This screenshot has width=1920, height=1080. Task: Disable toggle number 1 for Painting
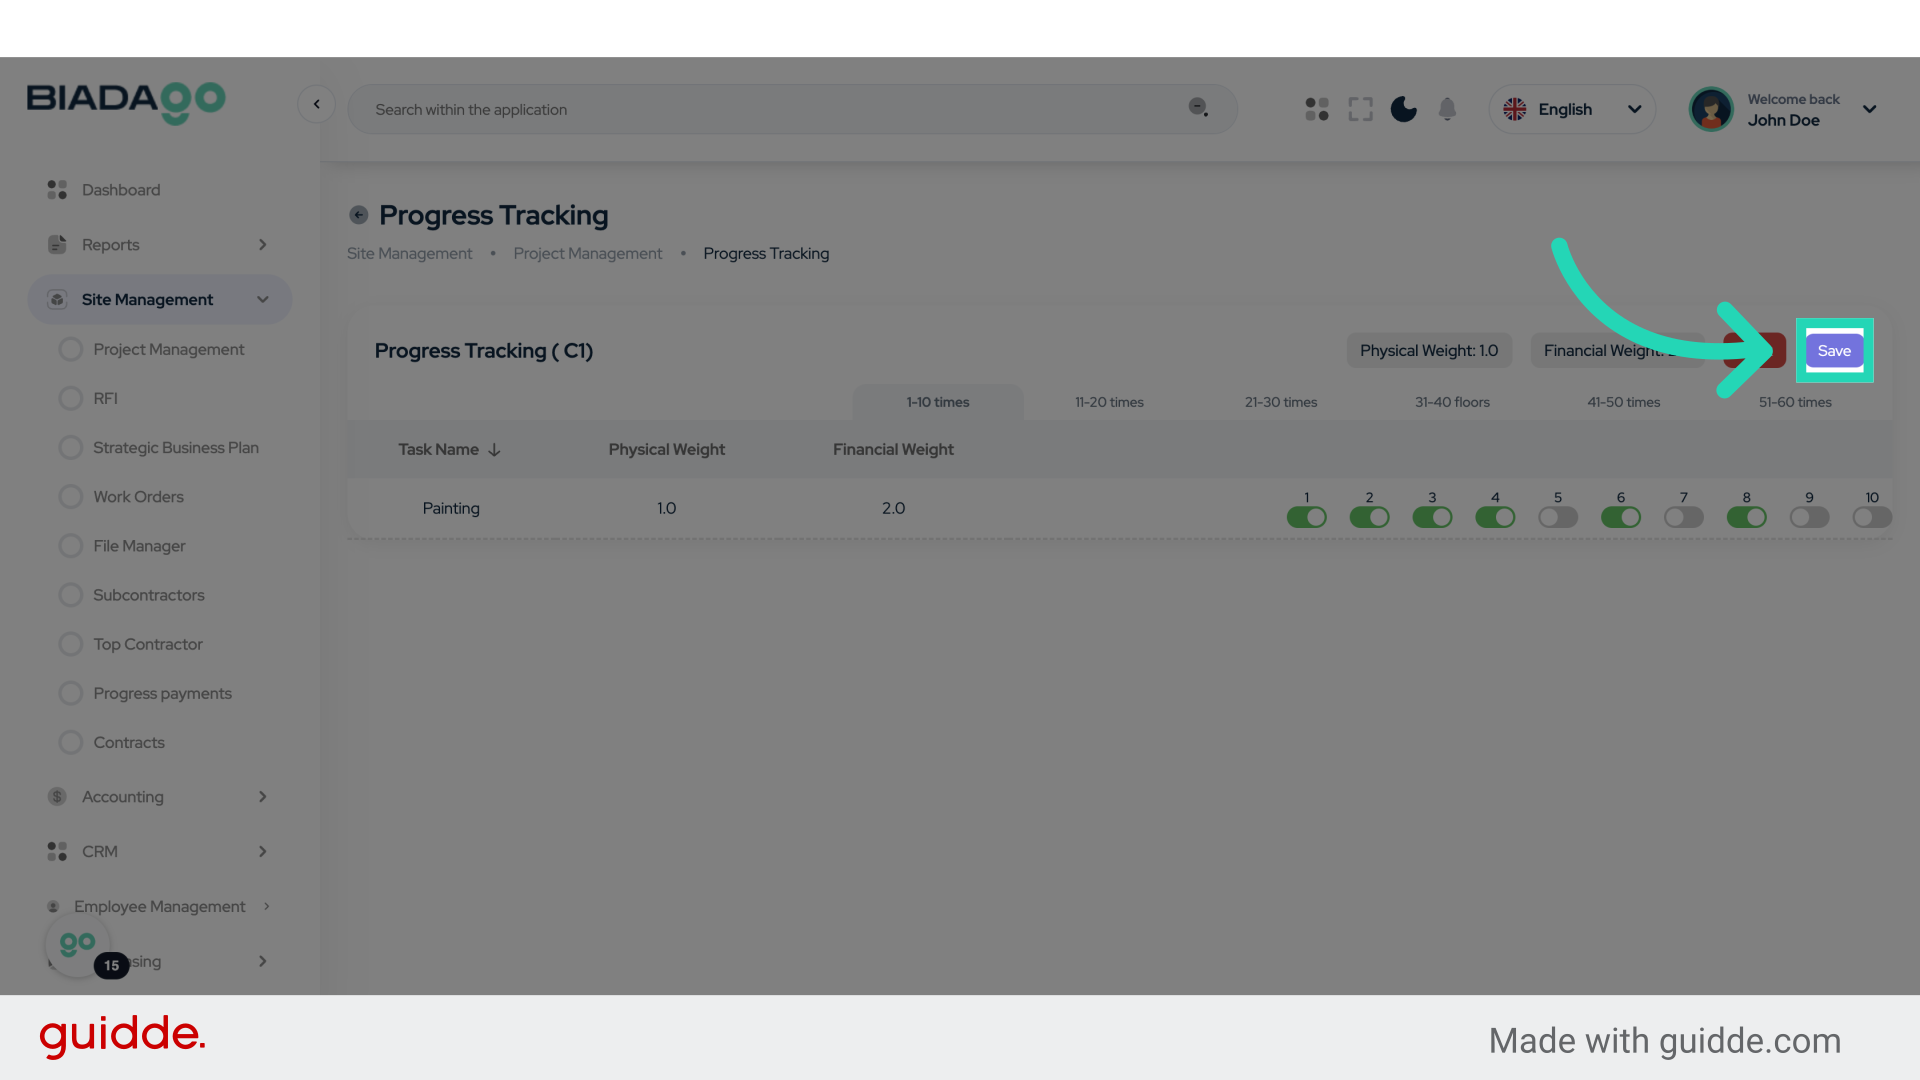point(1306,517)
